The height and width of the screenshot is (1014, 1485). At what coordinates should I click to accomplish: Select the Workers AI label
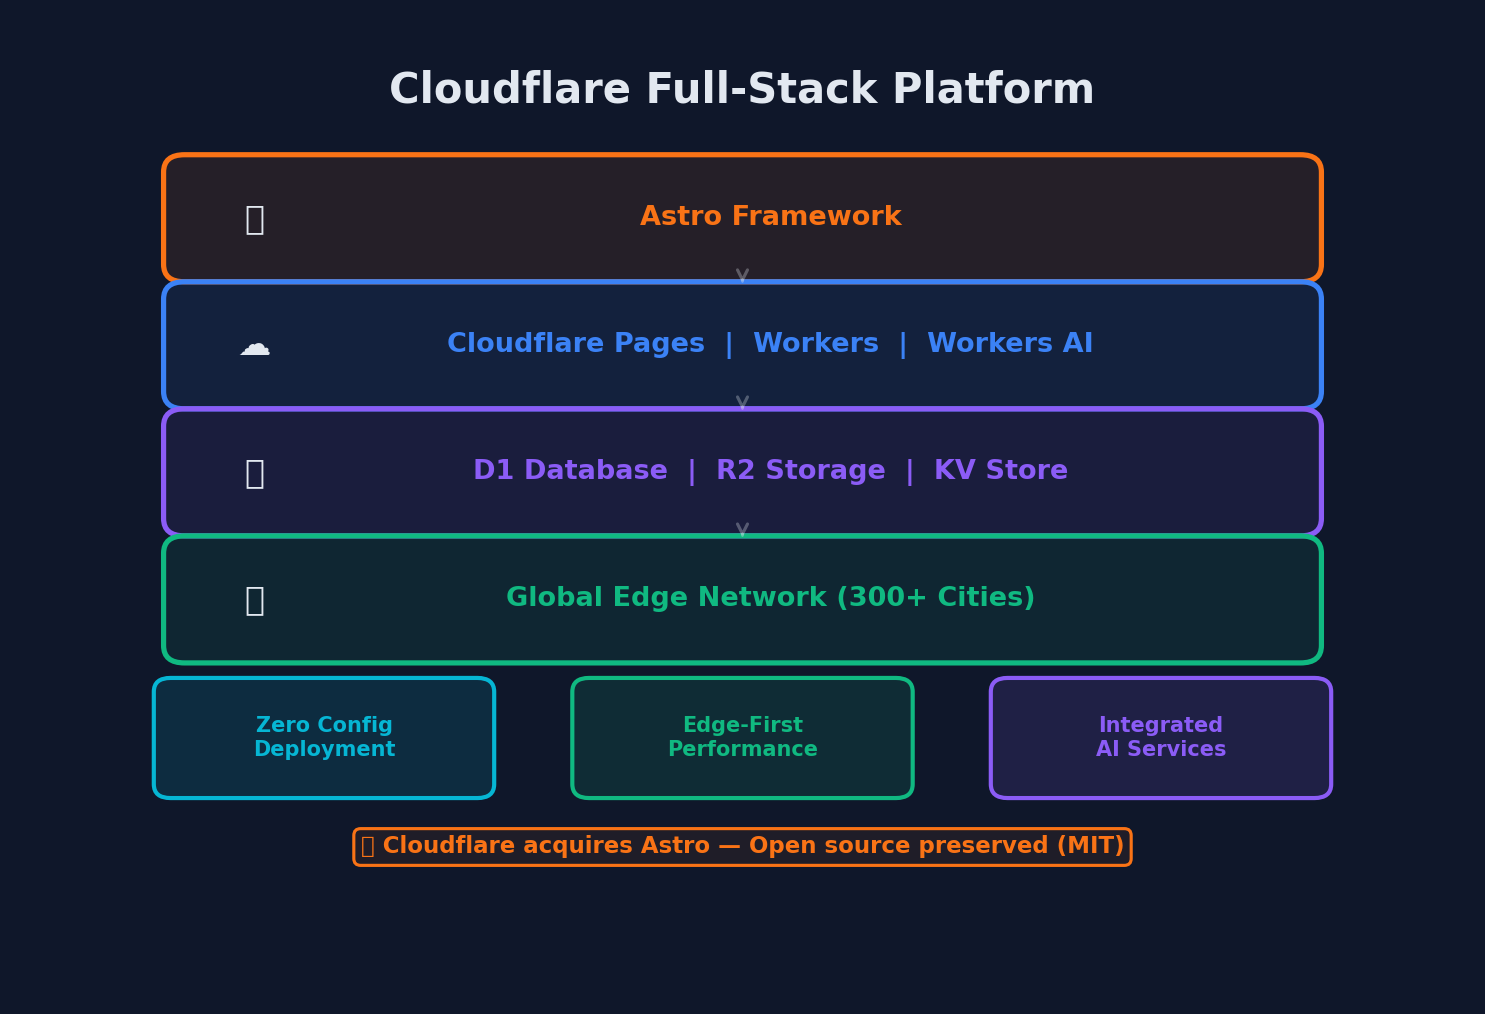[x=1010, y=343]
